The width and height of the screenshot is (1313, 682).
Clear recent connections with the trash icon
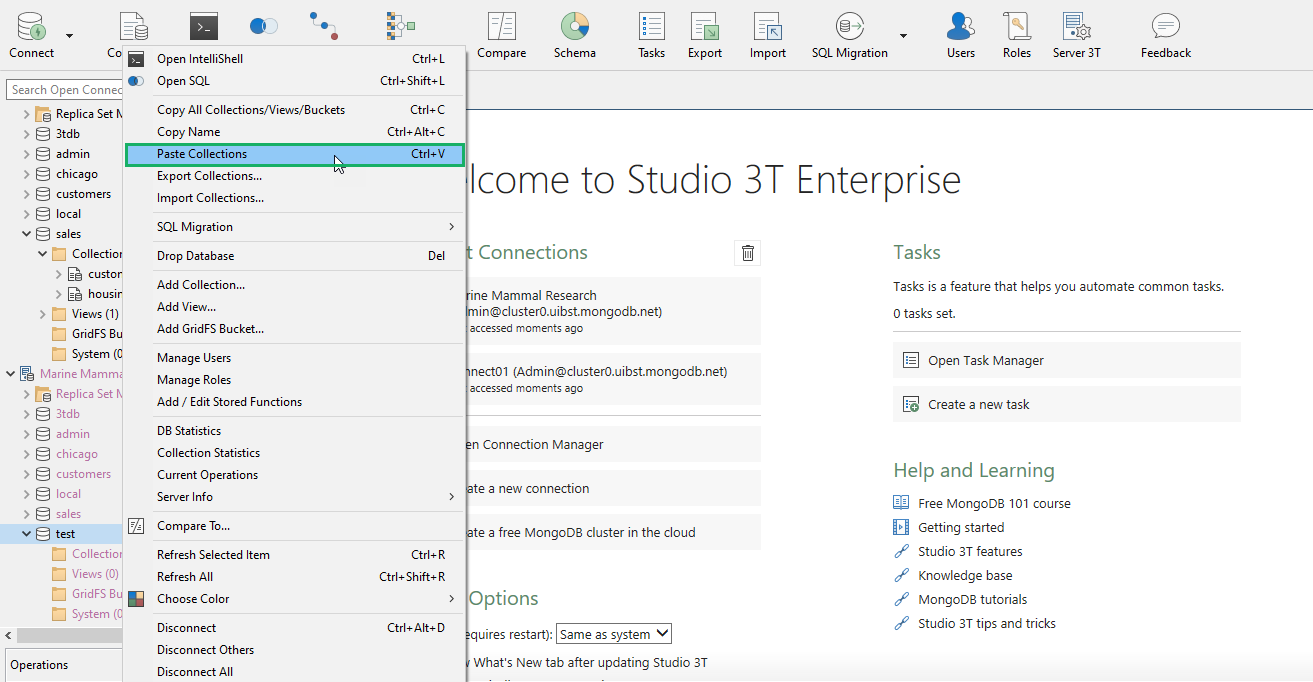[x=746, y=252]
